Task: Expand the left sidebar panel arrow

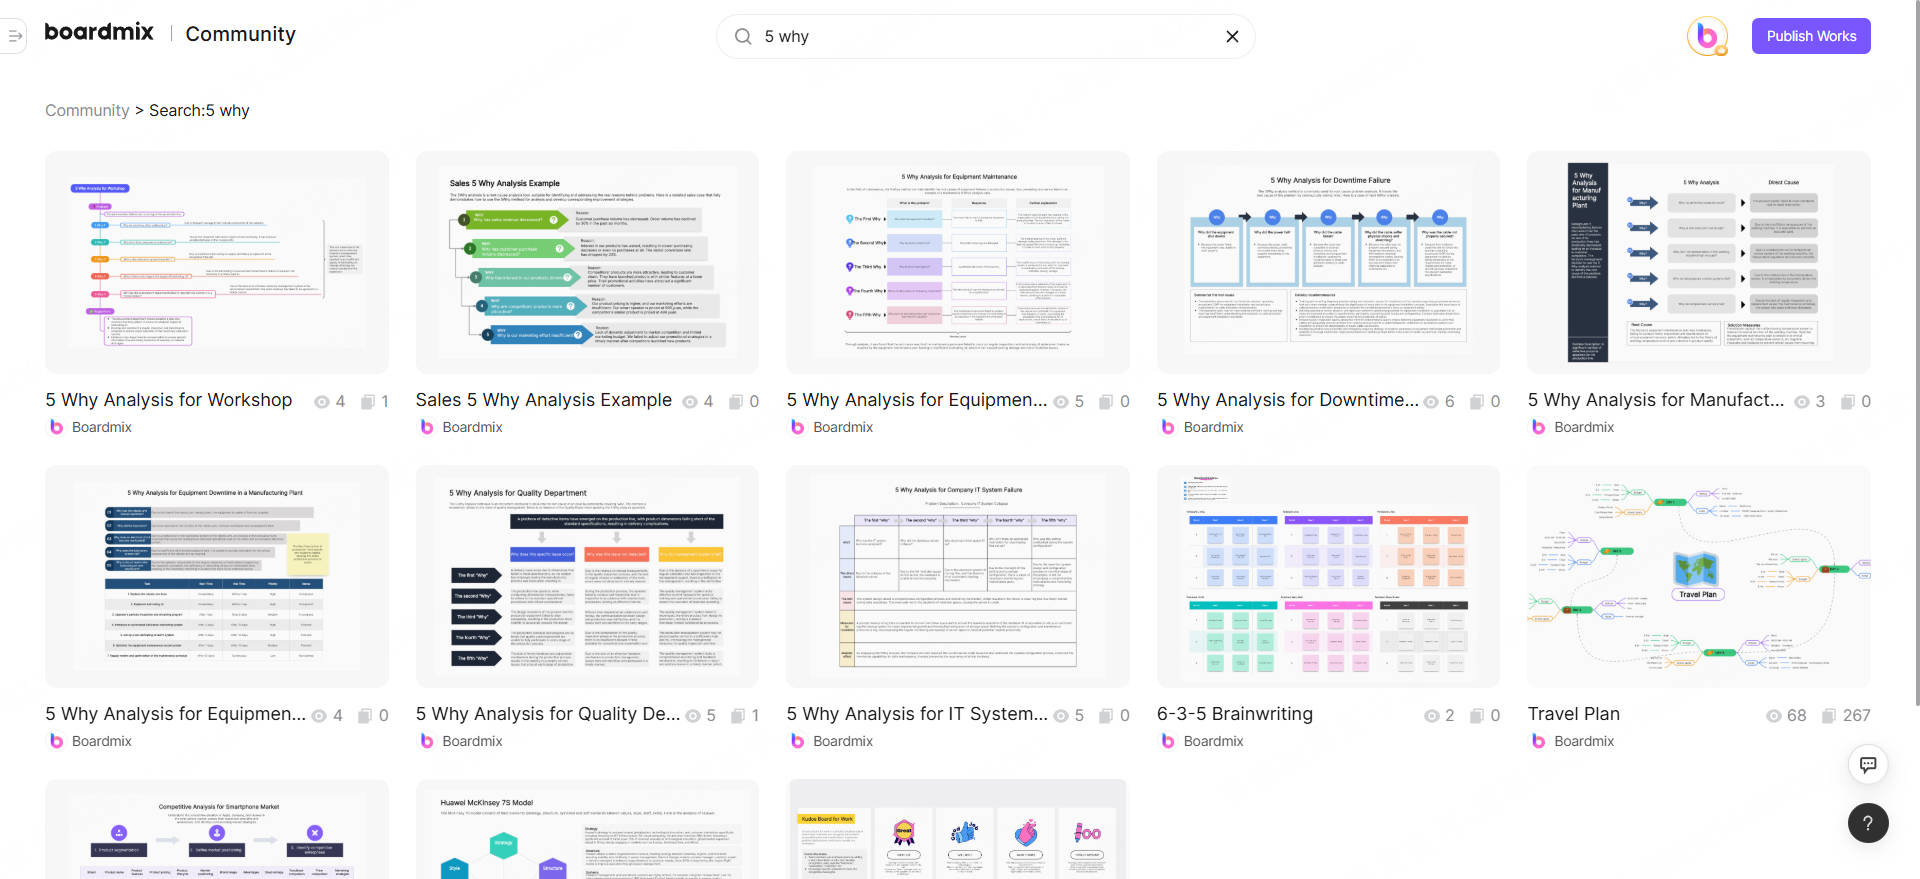Action: [x=14, y=36]
